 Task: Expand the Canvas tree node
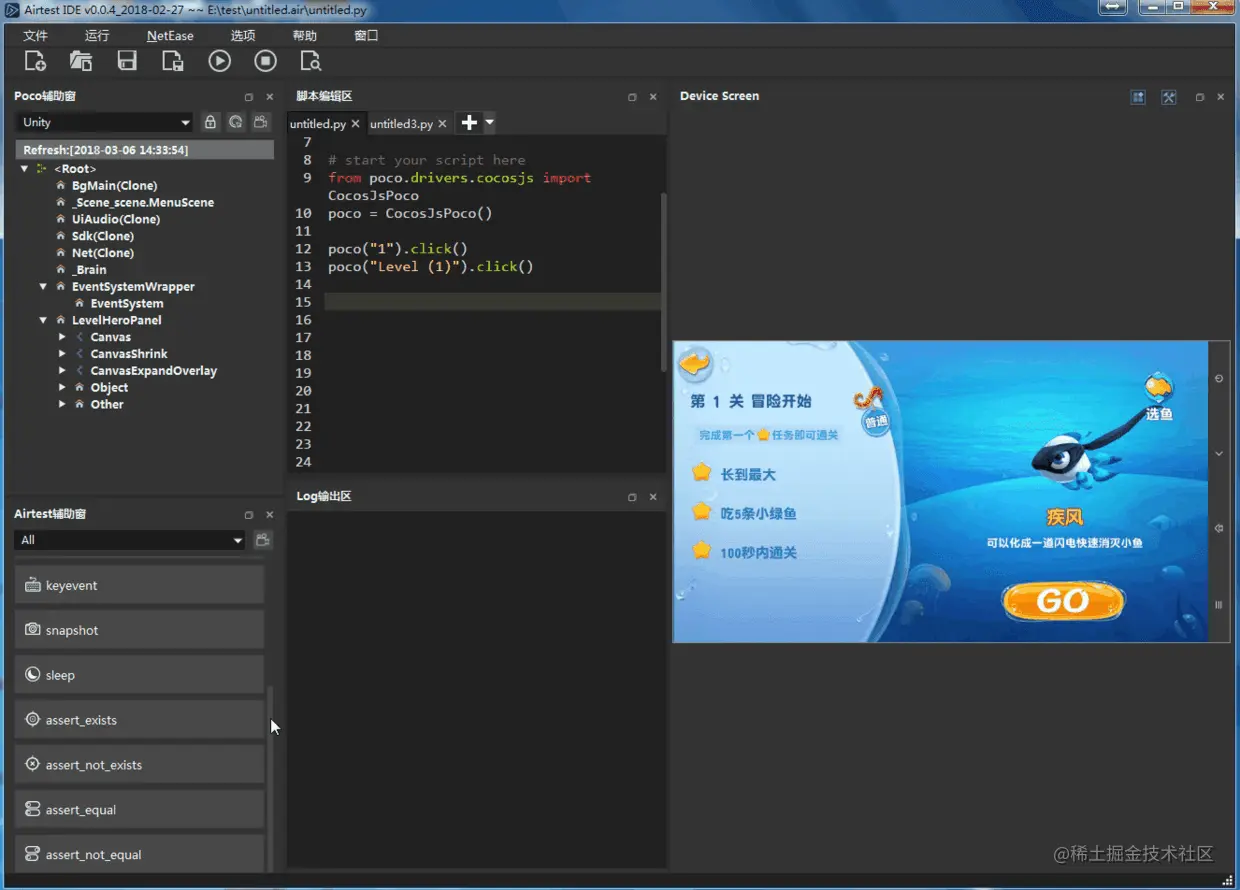(x=62, y=338)
